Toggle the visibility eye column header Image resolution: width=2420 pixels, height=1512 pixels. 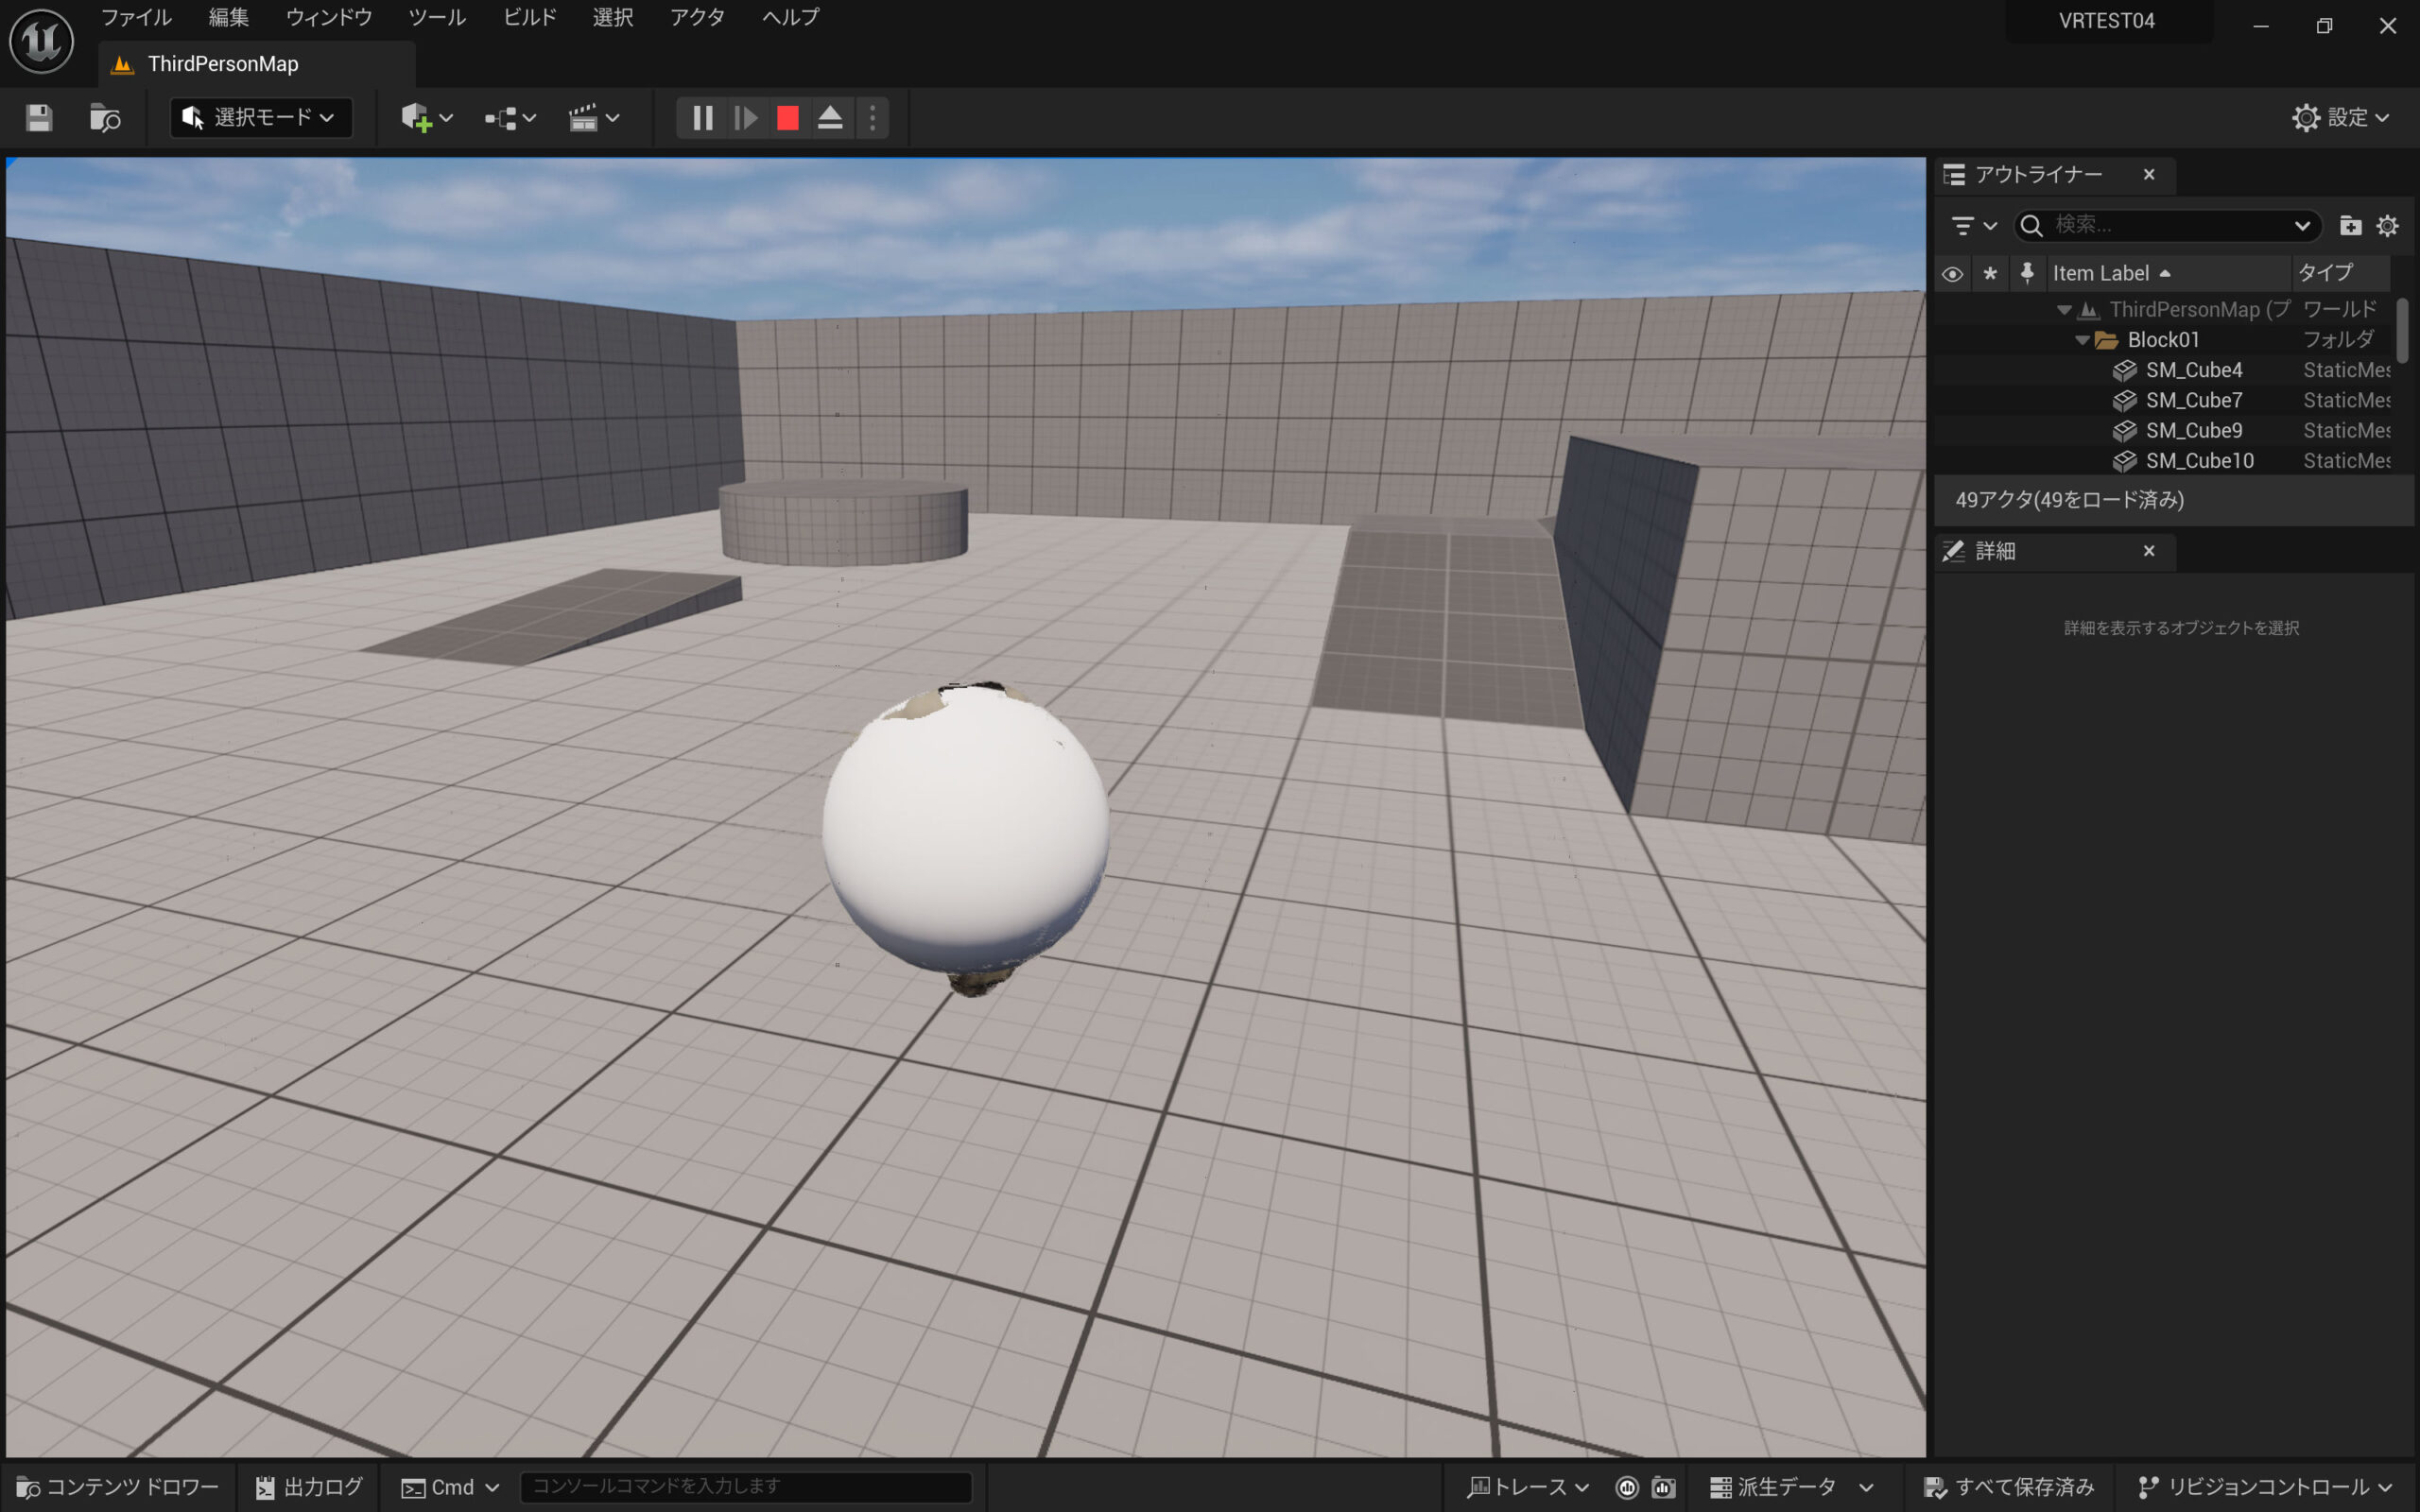click(1952, 273)
